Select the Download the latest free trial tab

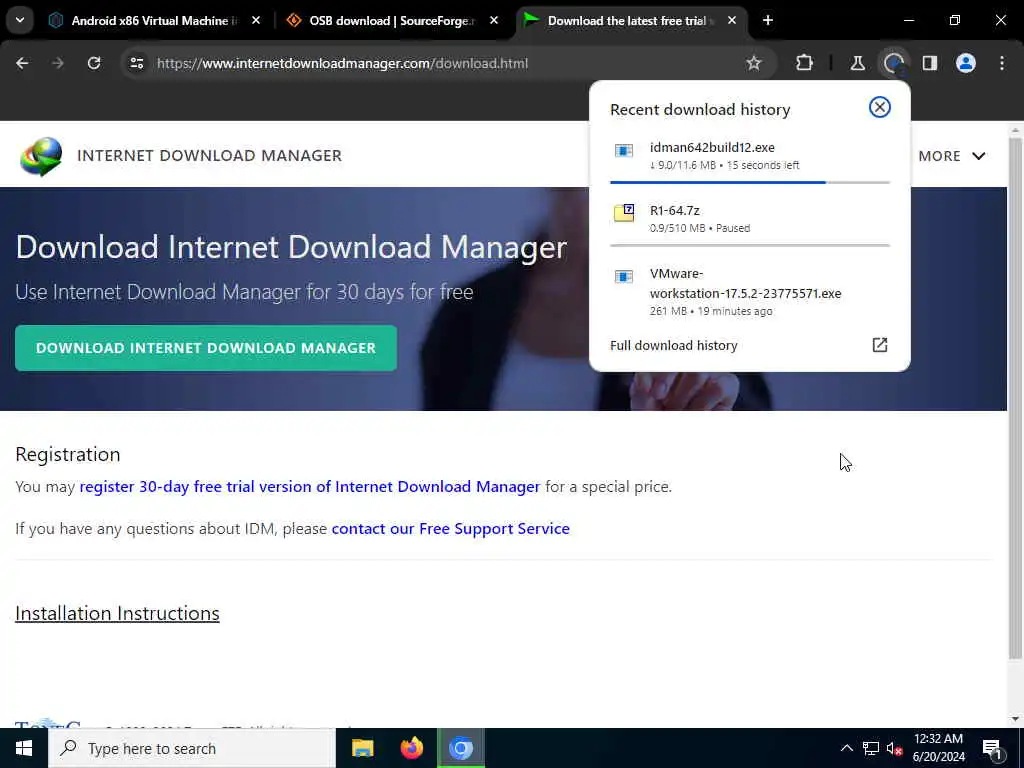point(630,21)
